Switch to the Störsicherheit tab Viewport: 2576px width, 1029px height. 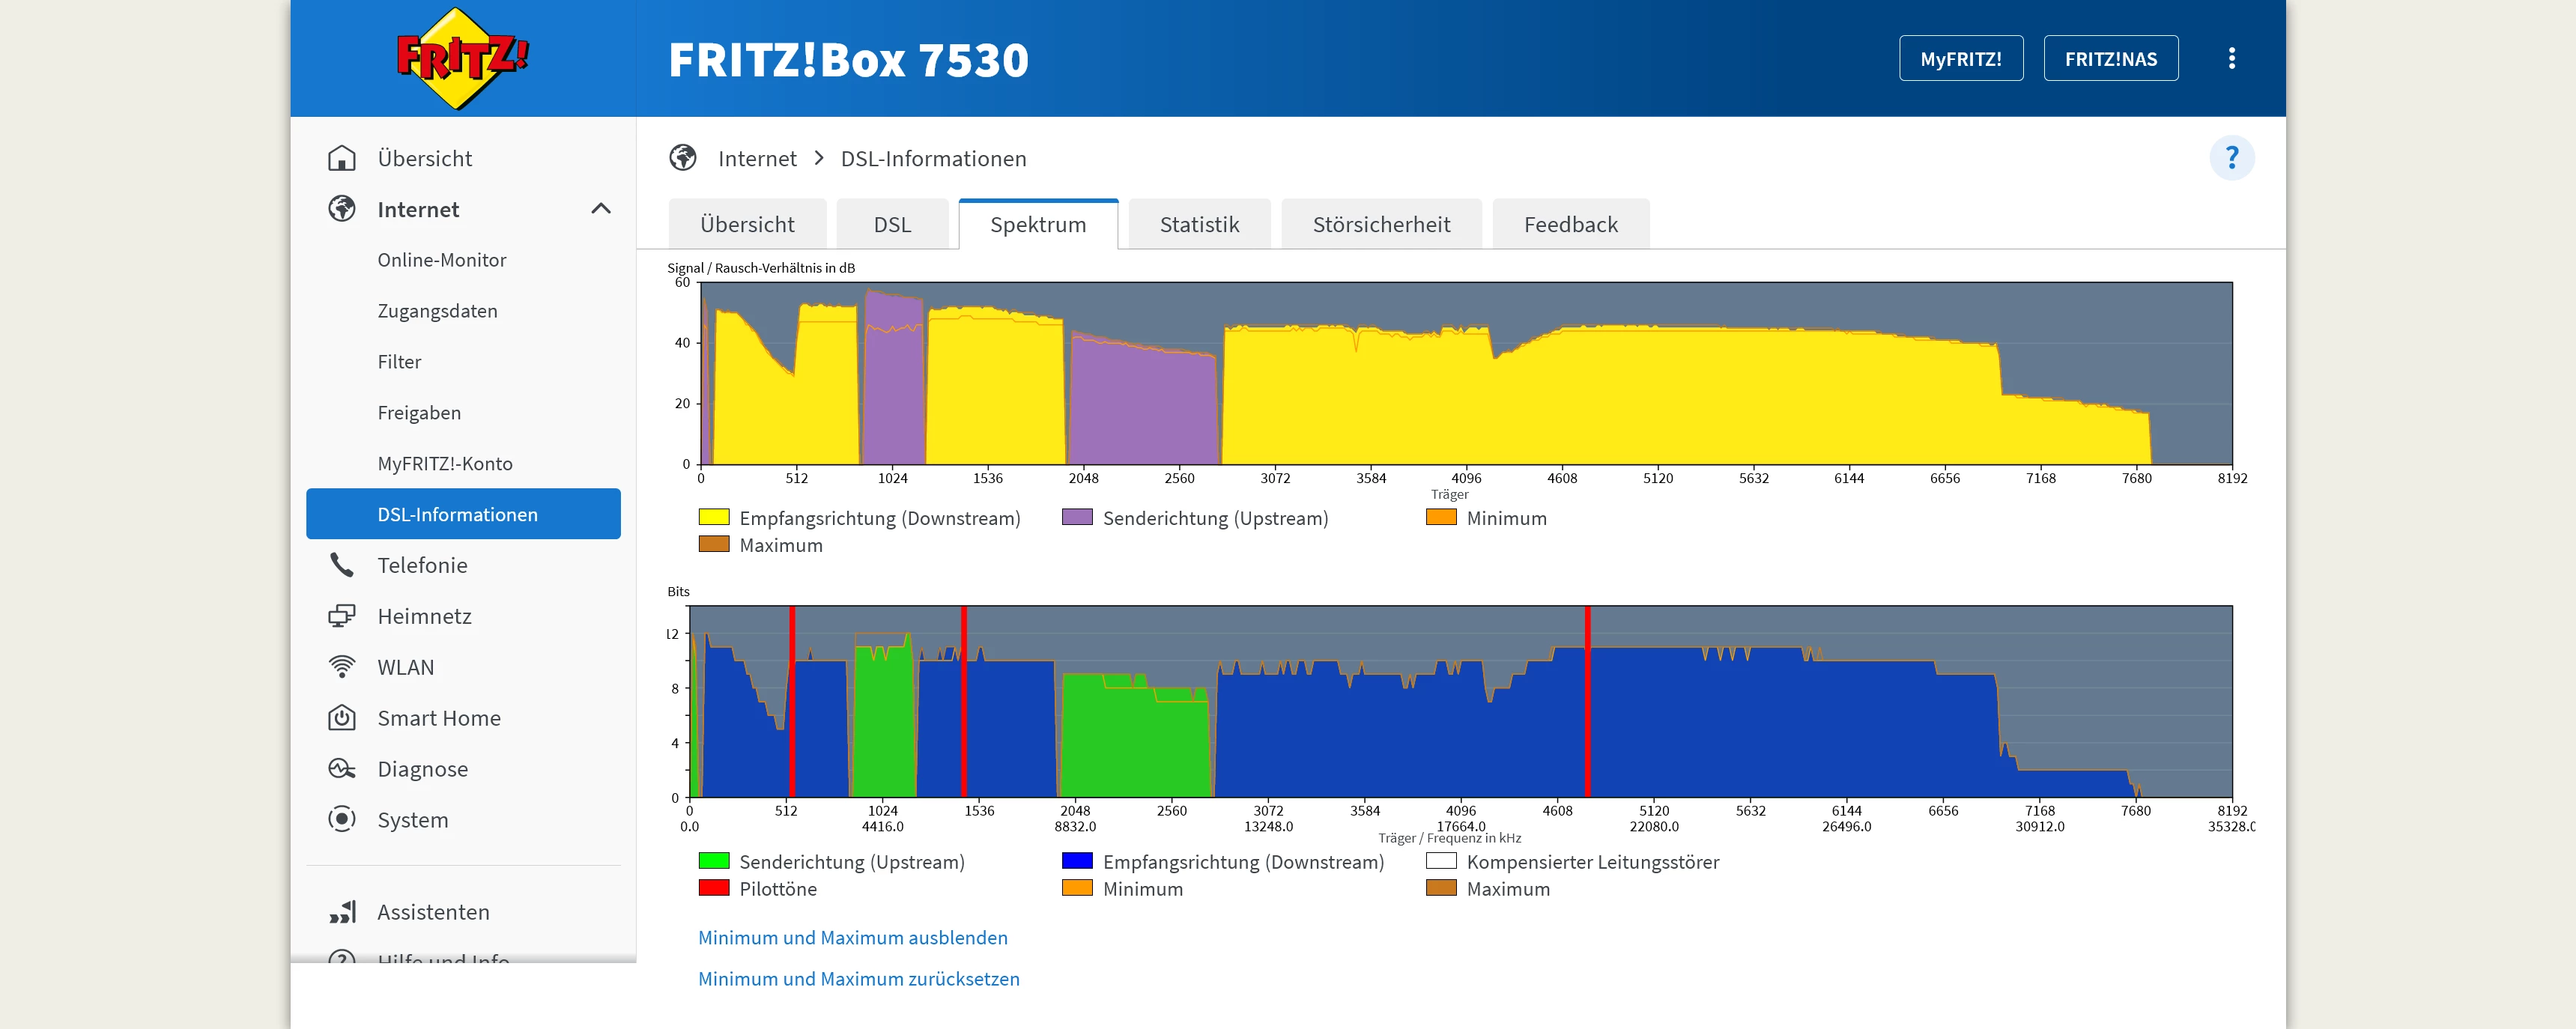click(x=1381, y=224)
